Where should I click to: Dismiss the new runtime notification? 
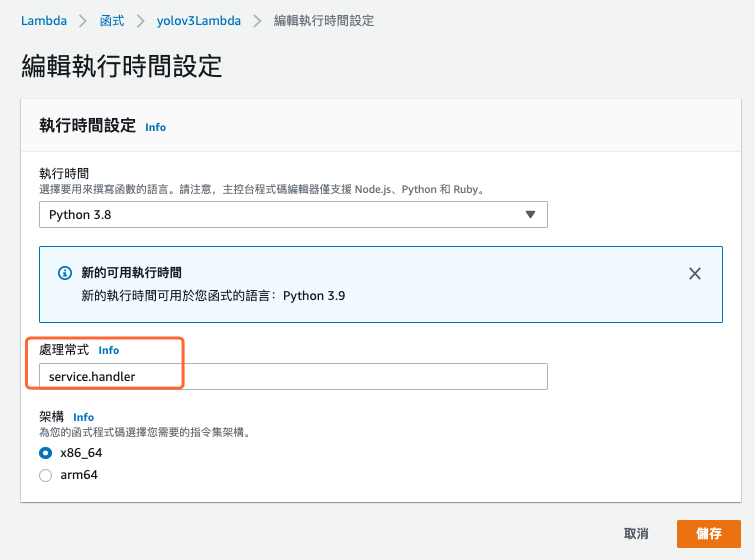pos(695,273)
